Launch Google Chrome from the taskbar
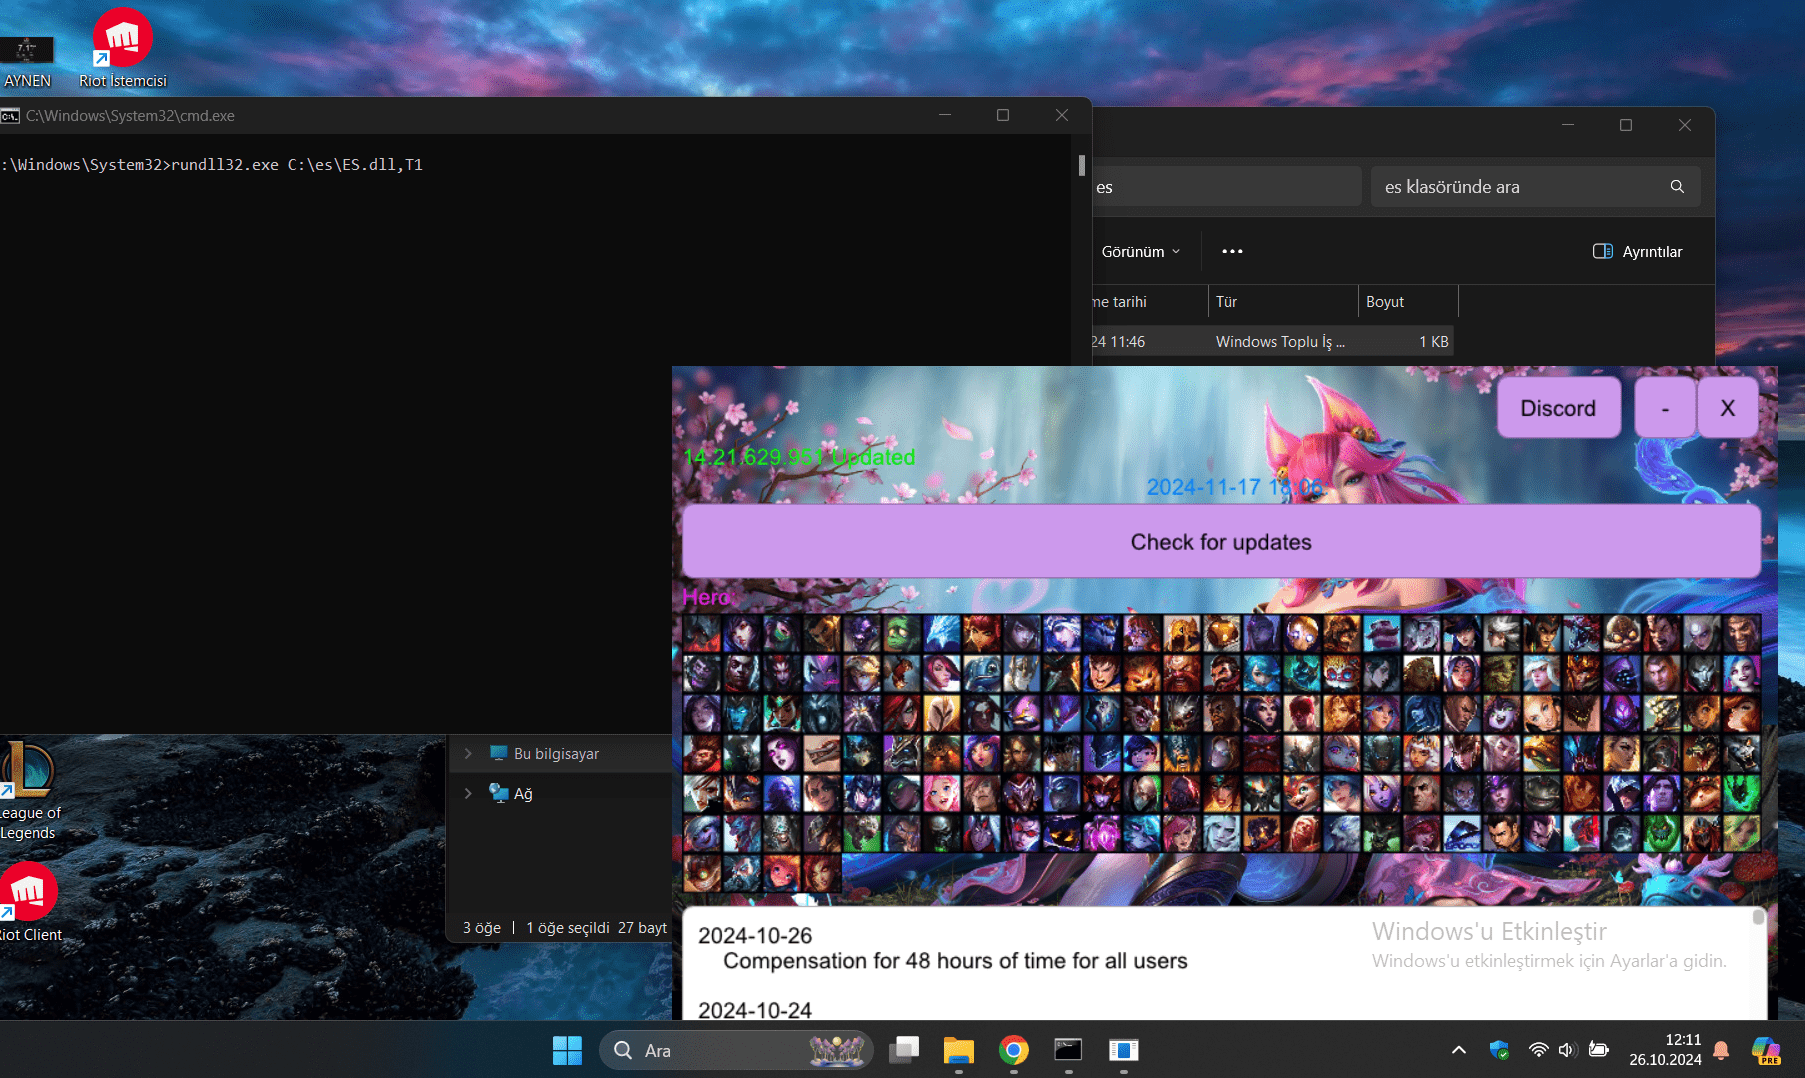This screenshot has height=1078, width=1805. coord(1014,1050)
